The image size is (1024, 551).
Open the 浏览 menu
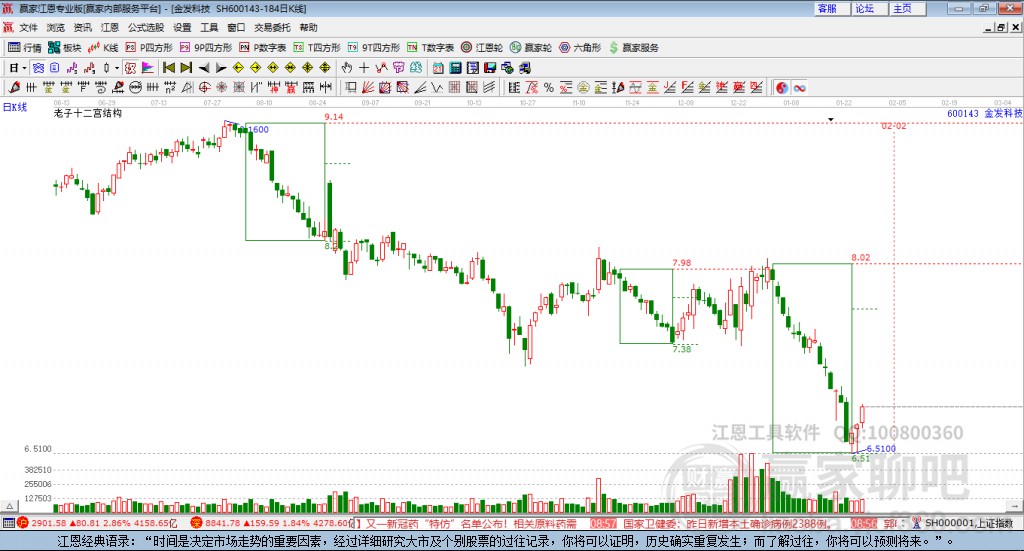click(x=56, y=27)
